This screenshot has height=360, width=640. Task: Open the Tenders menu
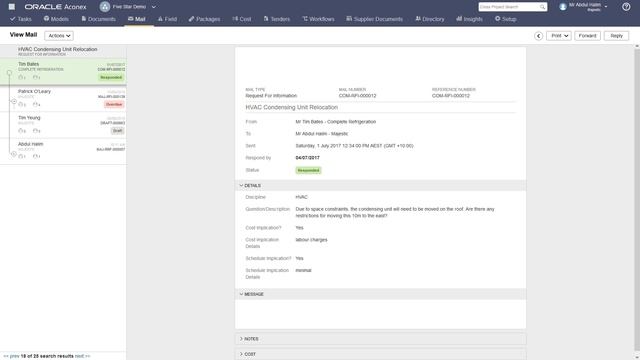click(277, 19)
